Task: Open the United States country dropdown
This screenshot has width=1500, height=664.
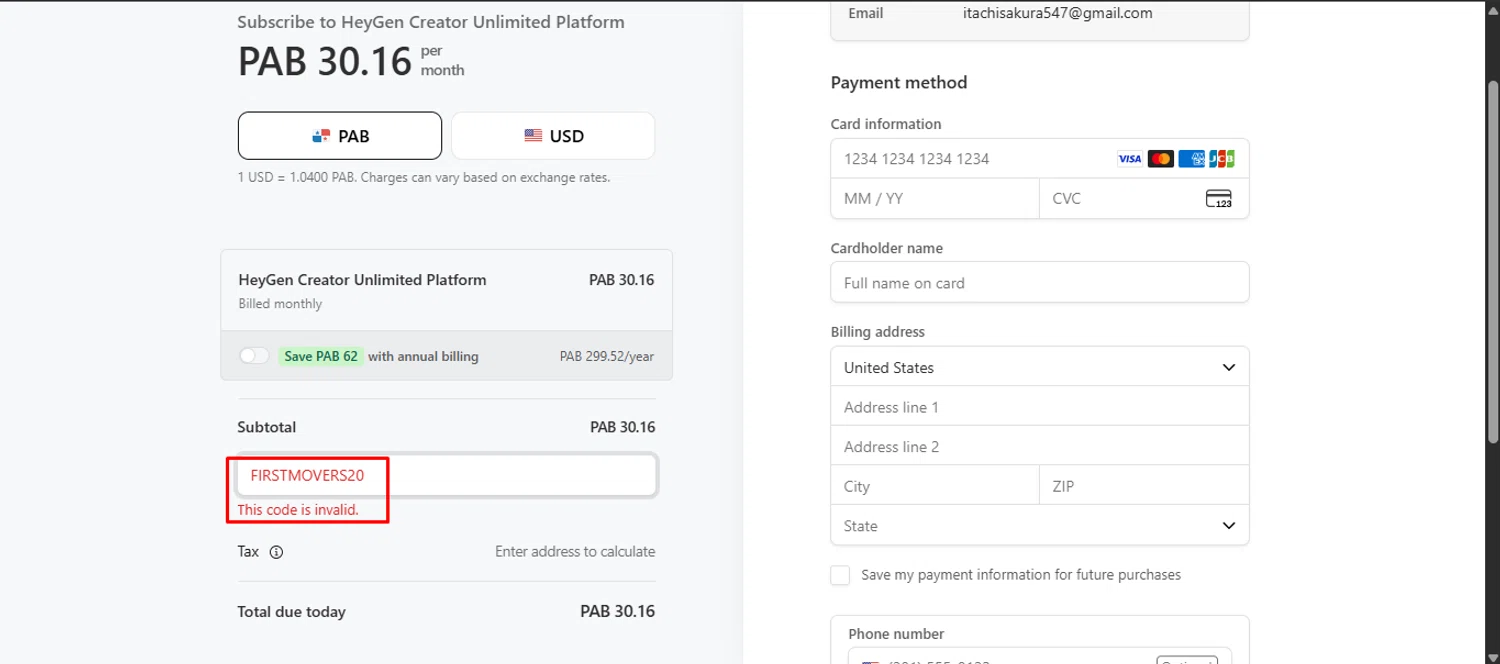Action: tap(1040, 367)
